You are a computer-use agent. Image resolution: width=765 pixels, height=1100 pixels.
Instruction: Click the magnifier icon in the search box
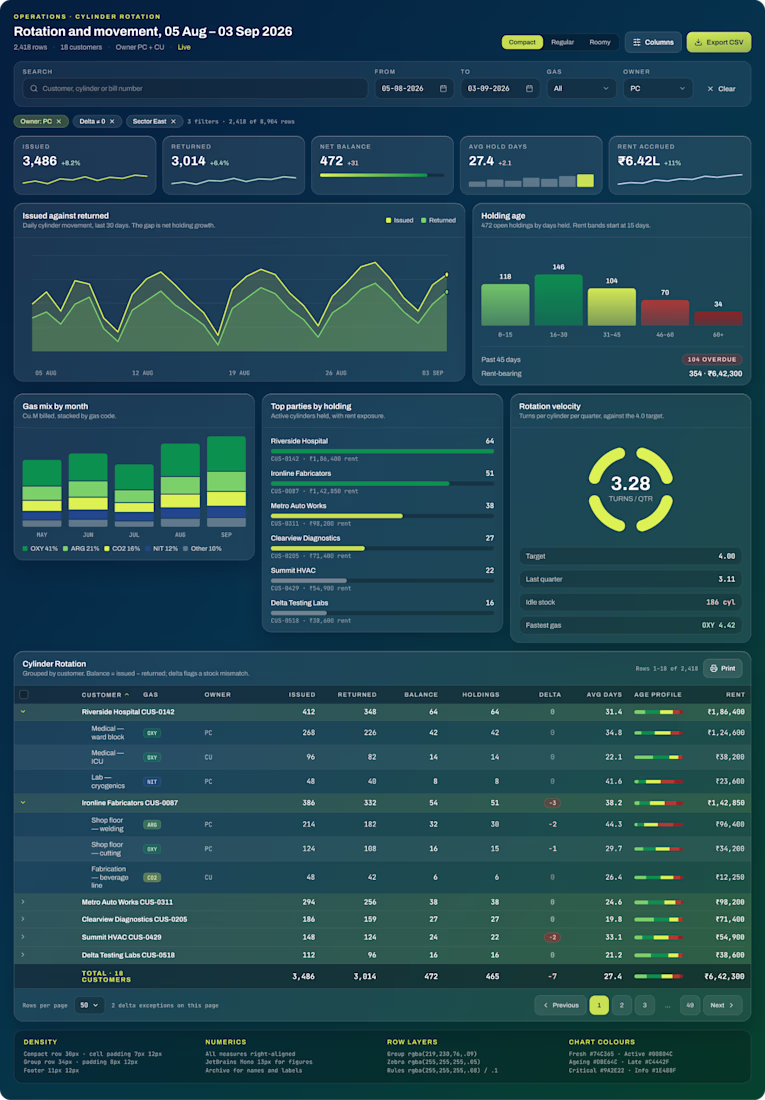tap(34, 88)
